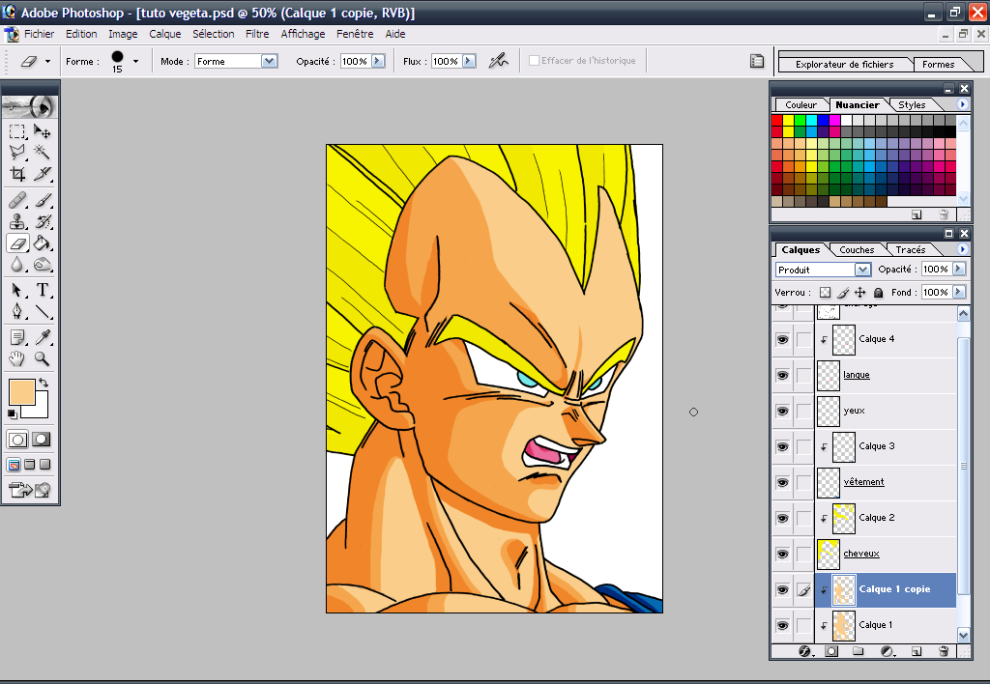Select the Blur tool

coord(17,265)
